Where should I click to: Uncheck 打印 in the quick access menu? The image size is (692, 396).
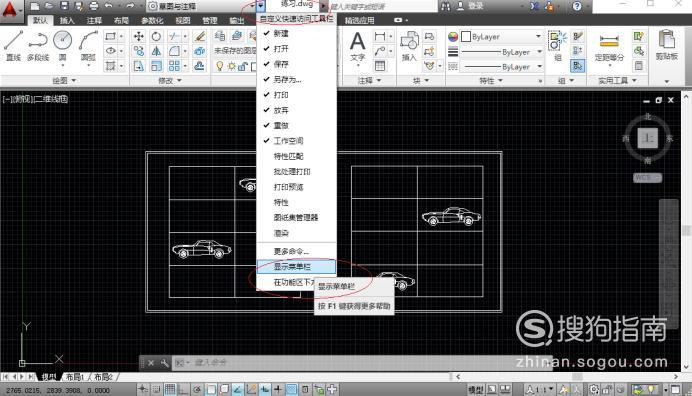297,94
